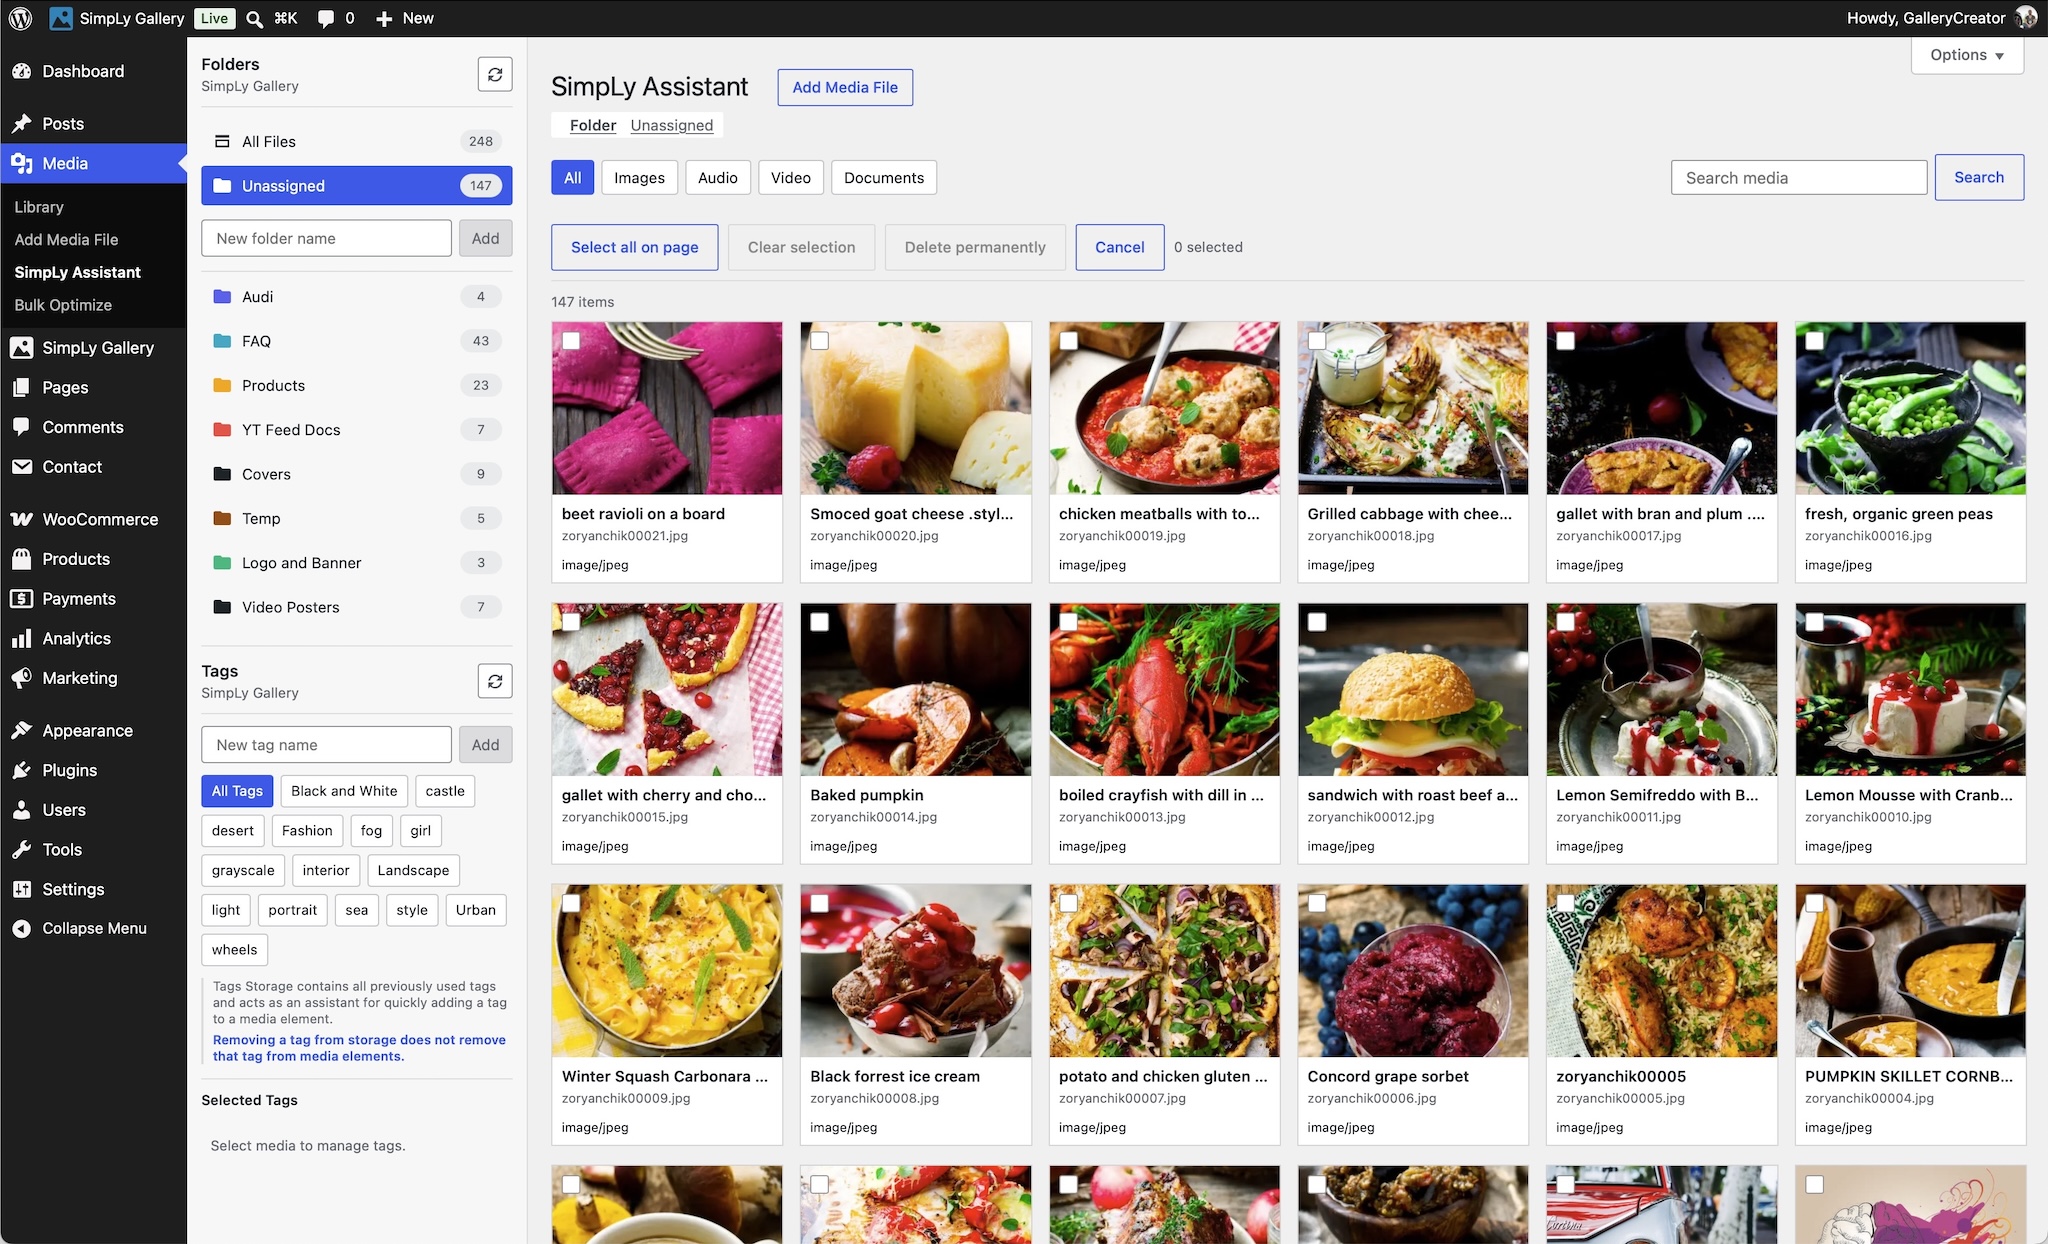Filter media by Video tab
Screen dimensions: 2048x1244
coord(791,178)
